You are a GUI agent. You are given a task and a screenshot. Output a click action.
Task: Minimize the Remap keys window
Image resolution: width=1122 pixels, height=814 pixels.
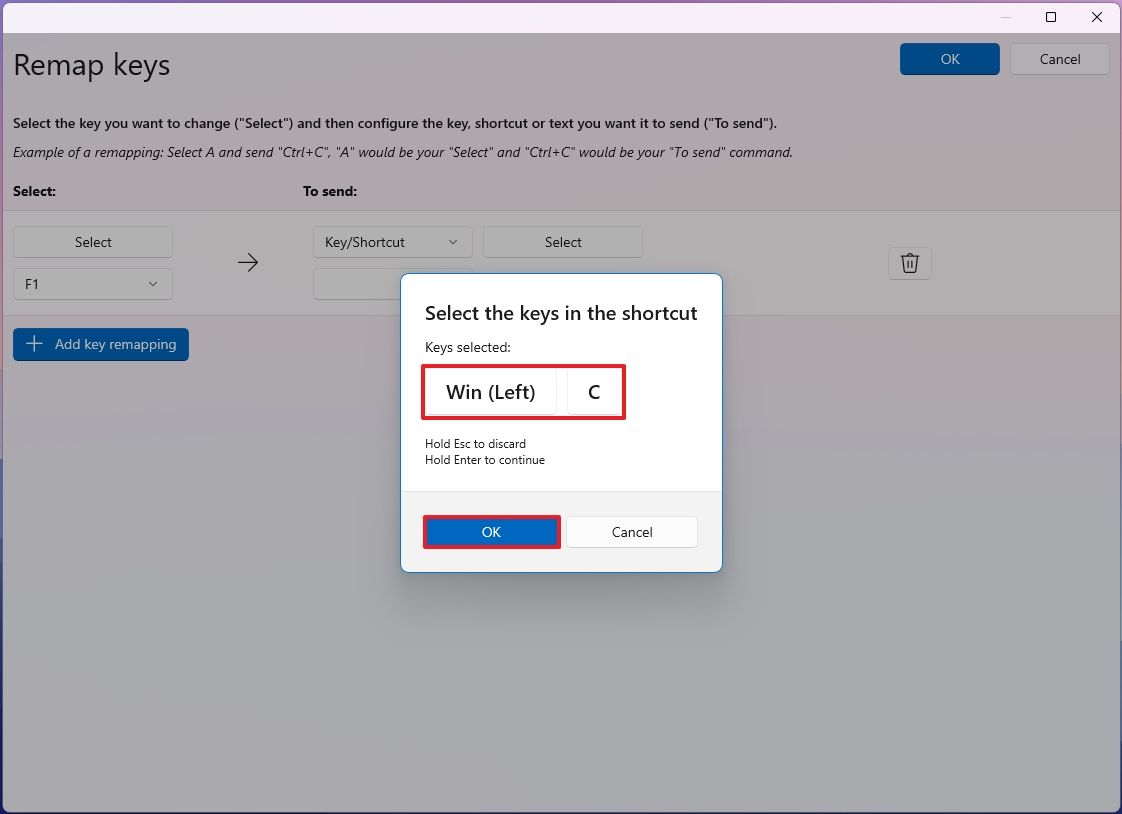pos(1005,17)
